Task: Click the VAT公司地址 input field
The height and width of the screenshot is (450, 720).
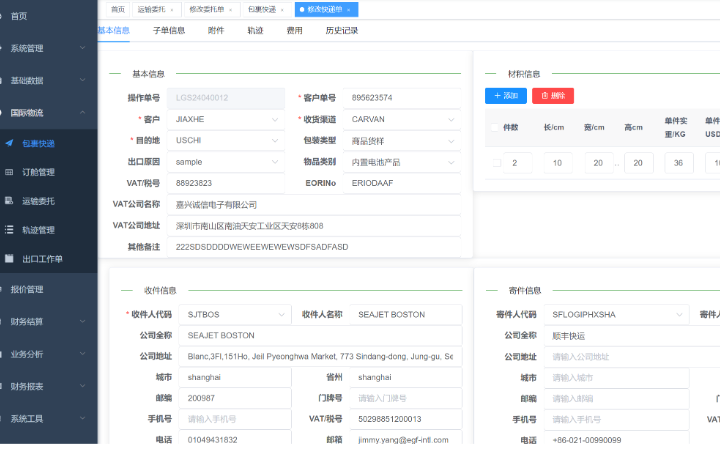Action: click(x=314, y=226)
